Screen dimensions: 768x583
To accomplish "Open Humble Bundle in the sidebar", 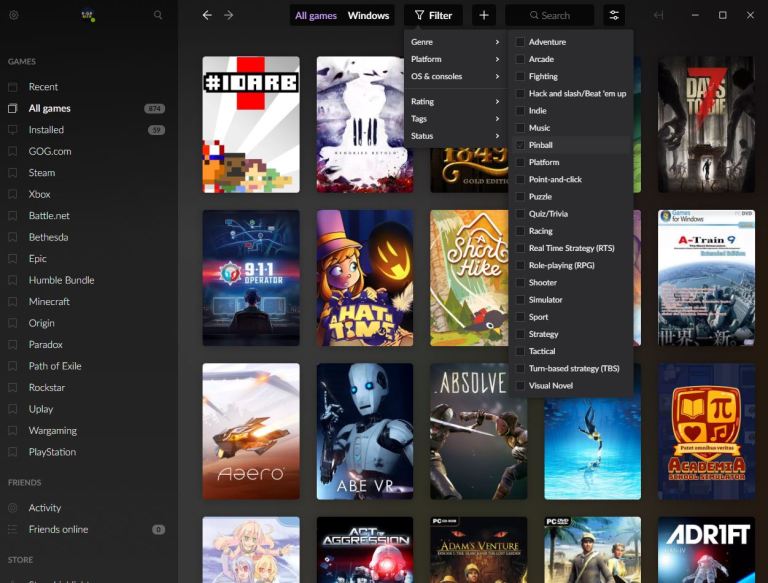I will (61, 280).
